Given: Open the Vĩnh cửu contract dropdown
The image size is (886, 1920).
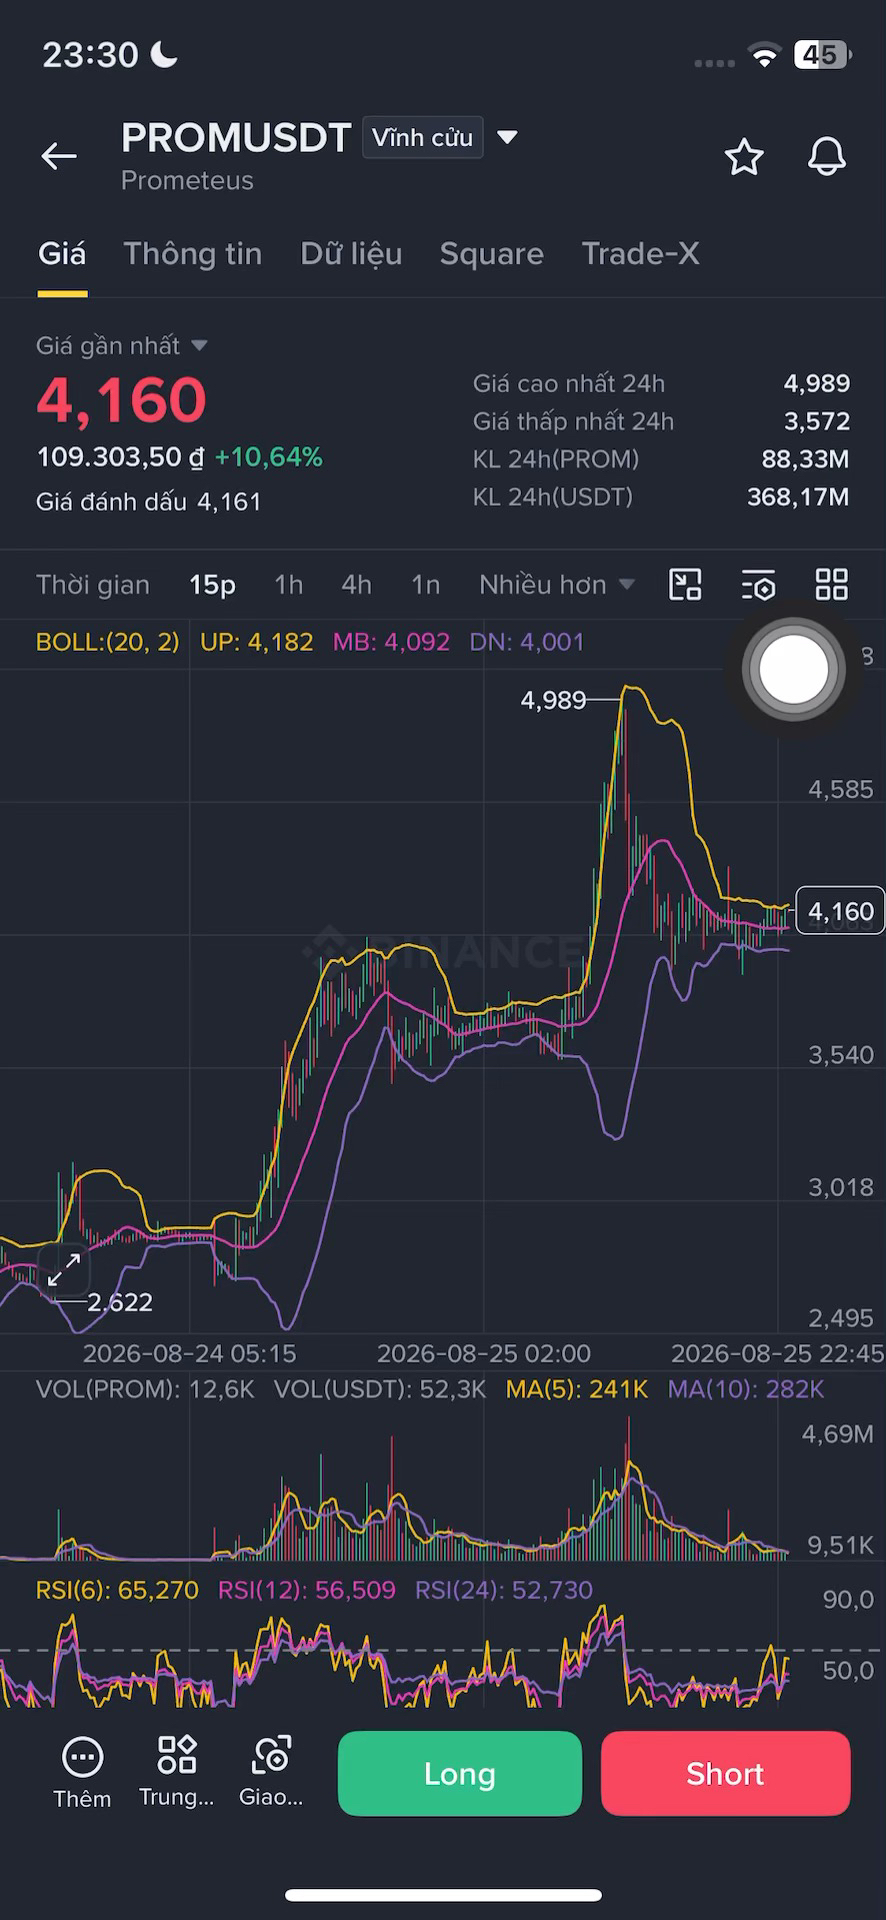Looking at the screenshot, I should (x=422, y=138).
